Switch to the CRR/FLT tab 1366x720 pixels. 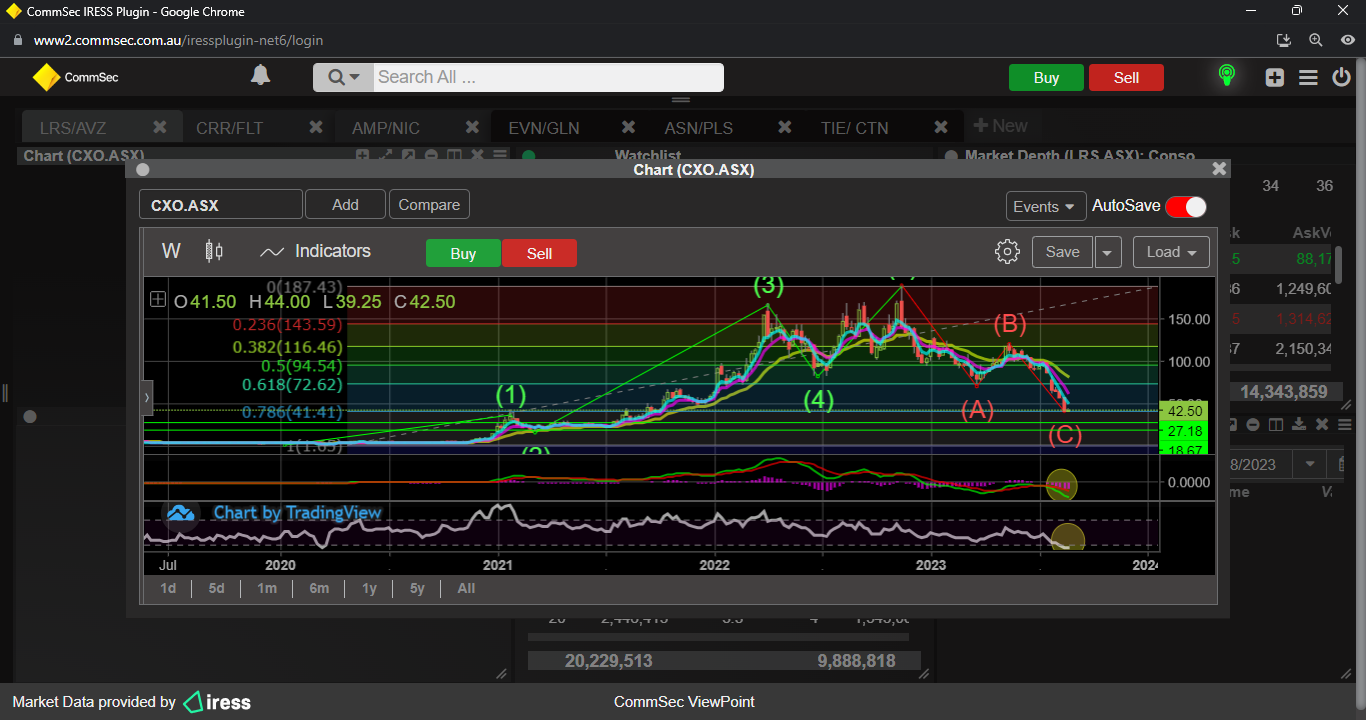pyautogui.click(x=230, y=128)
